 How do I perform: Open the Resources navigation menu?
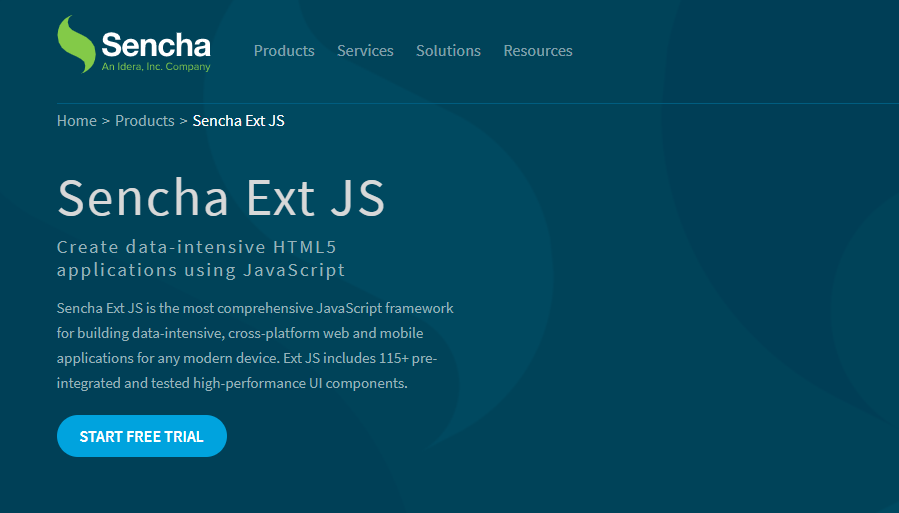click(538, 50)
